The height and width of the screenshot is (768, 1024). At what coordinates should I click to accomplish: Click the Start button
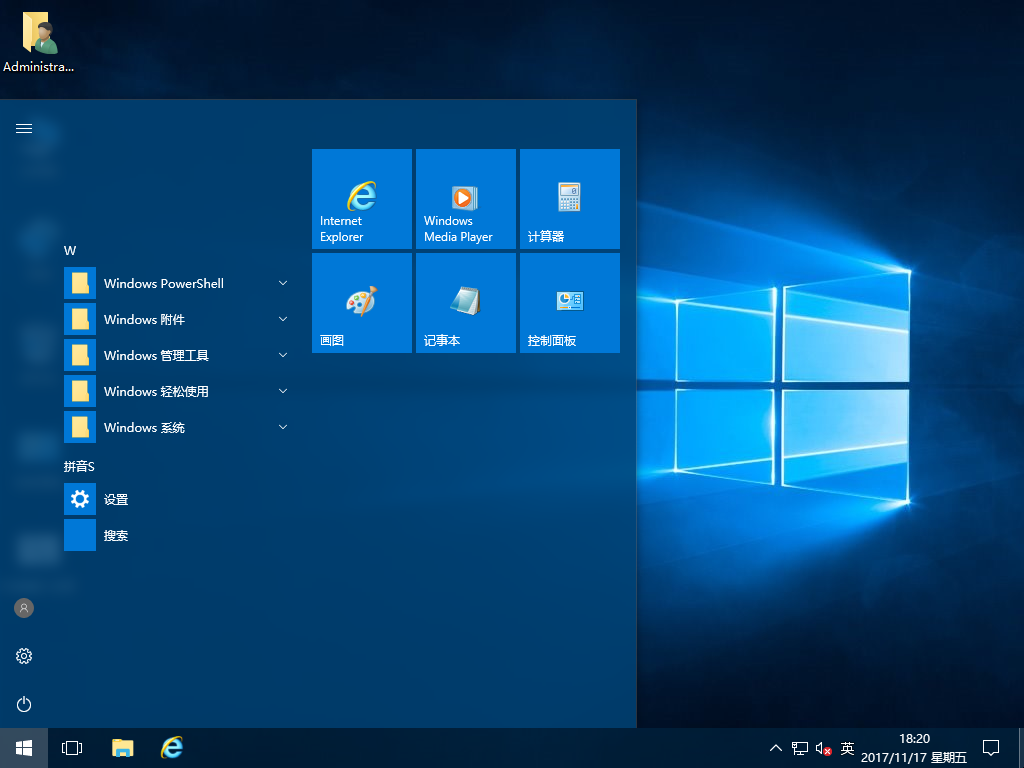pyautogui.click(x=21, y=747)
